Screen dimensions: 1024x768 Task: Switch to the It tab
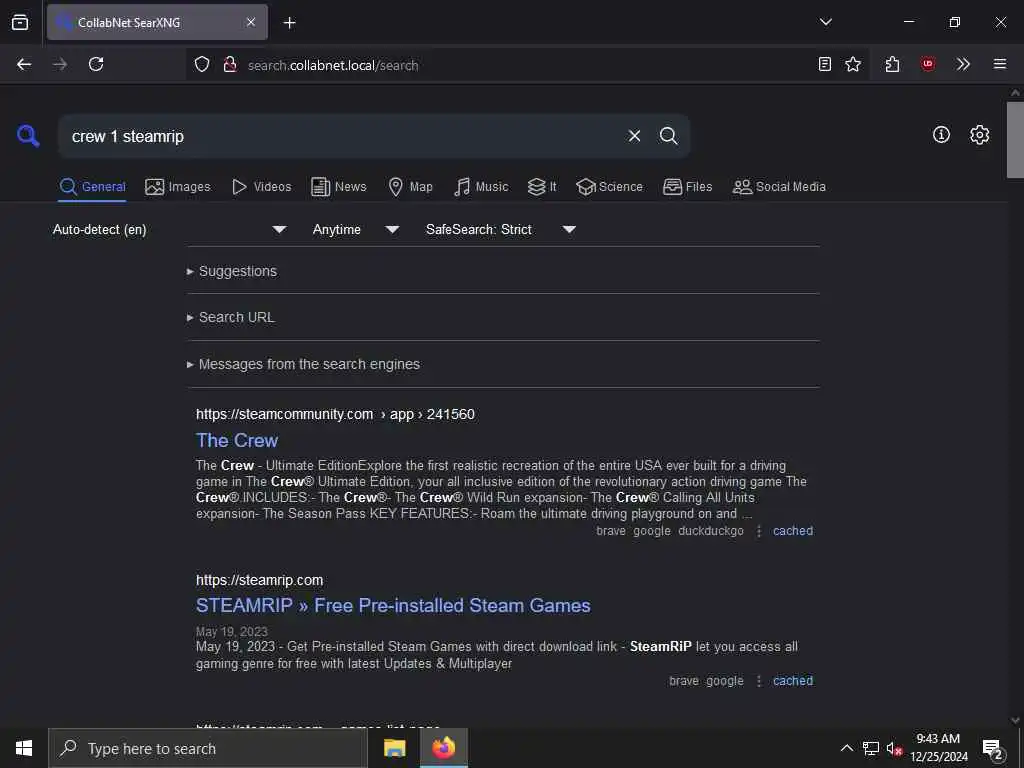(542, 187)
